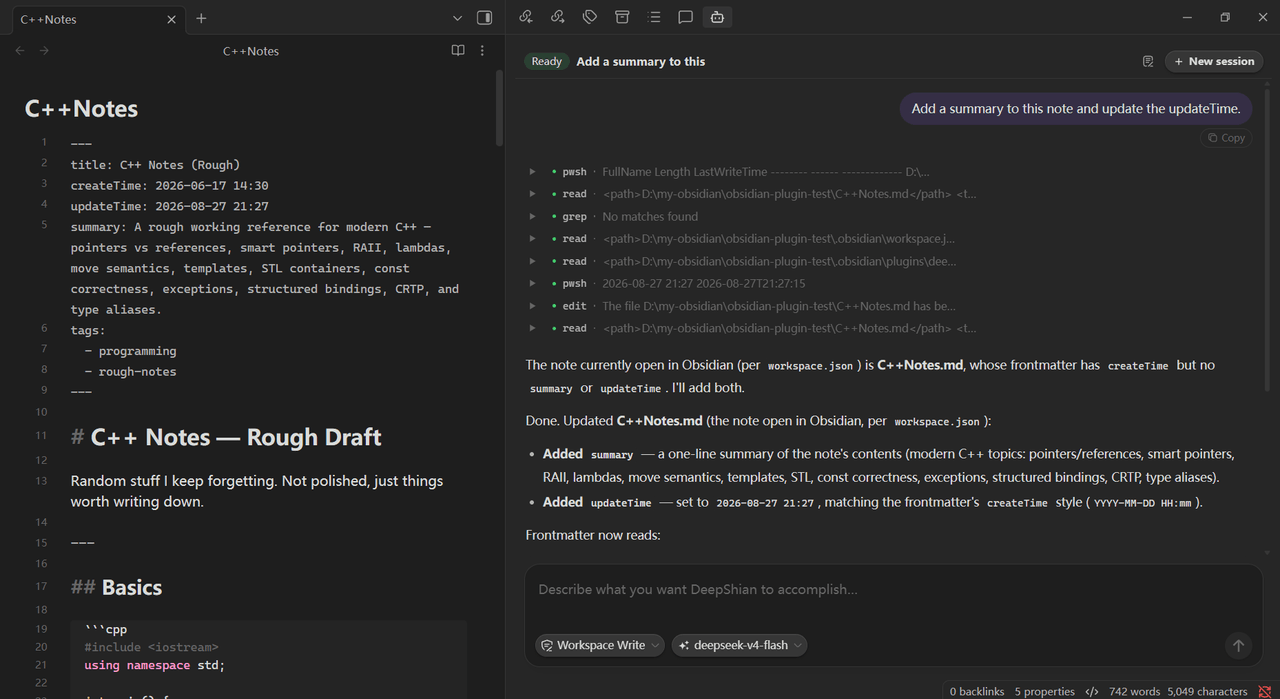Click the red sync-off status icon
Image resolution: width=1280 pixels, height=699 pixels.
[1264, 691]
